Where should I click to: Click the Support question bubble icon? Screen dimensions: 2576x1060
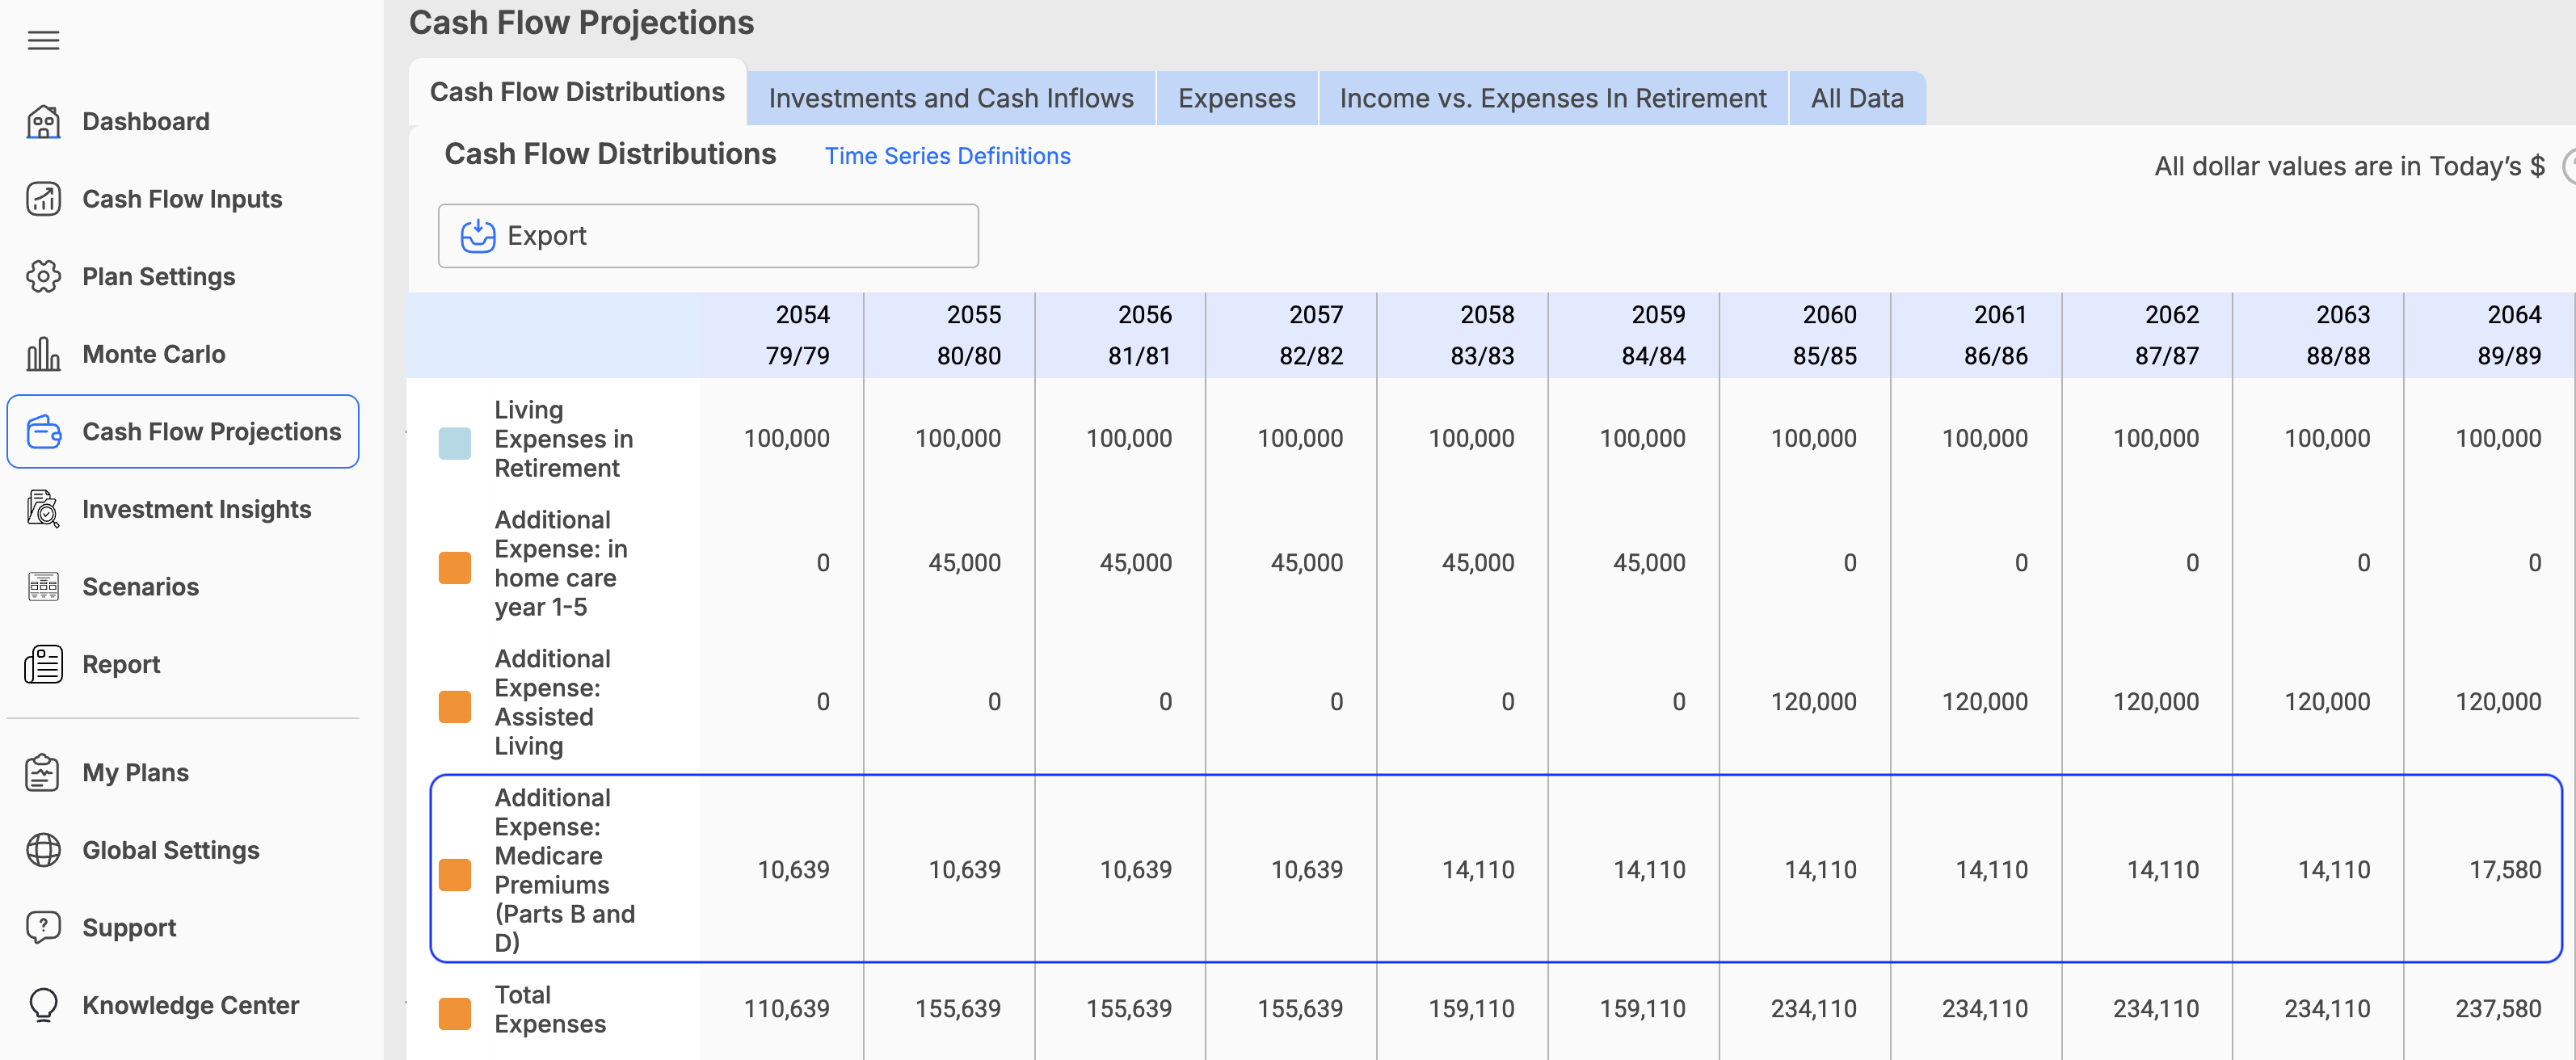click(x=43, y=928)
